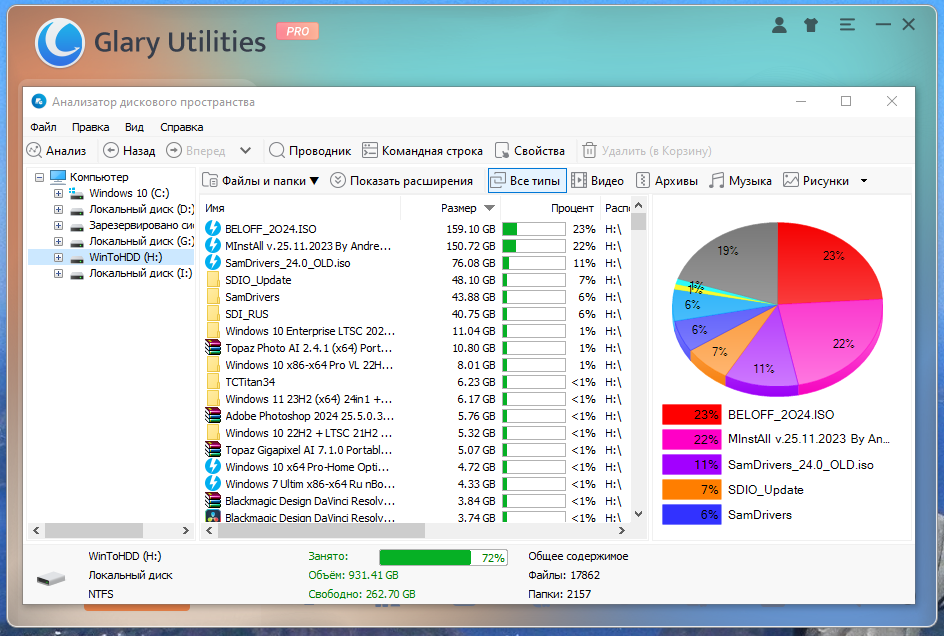Viewport: 944px width, 636px height.
Task: Sort by the Процент column header
Action: (550, 208)
